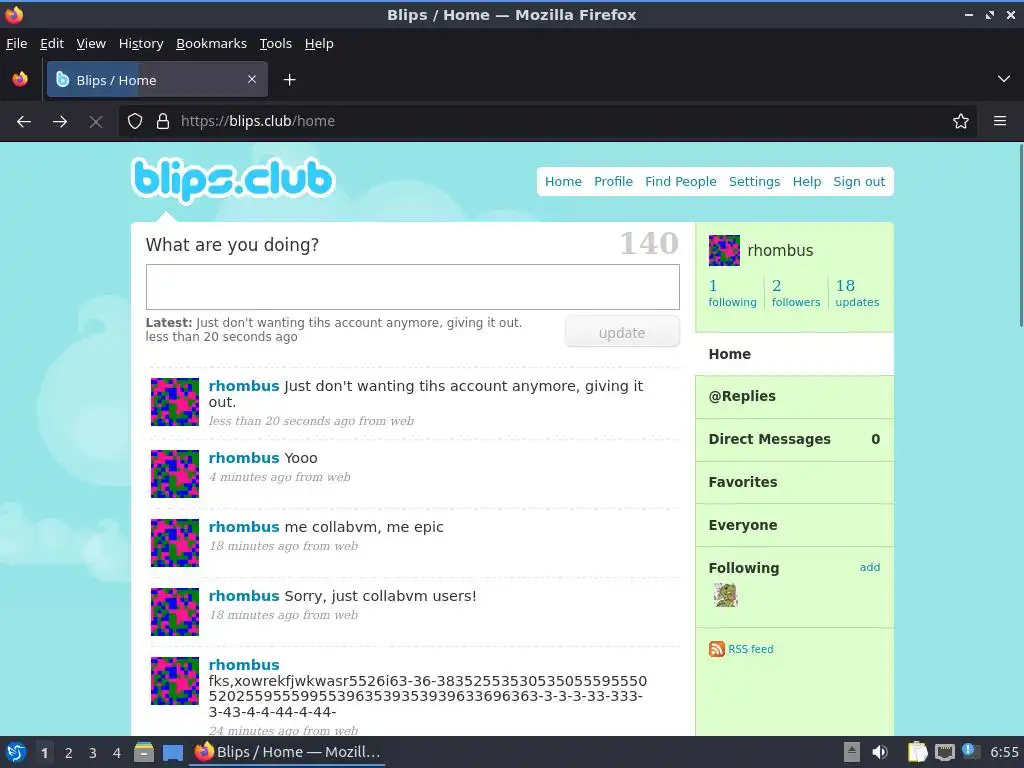The height and width of the screenshot is (768, 1024).
Task: Open the '4 minutes ago' timestamp link
Action: [249, 477]
